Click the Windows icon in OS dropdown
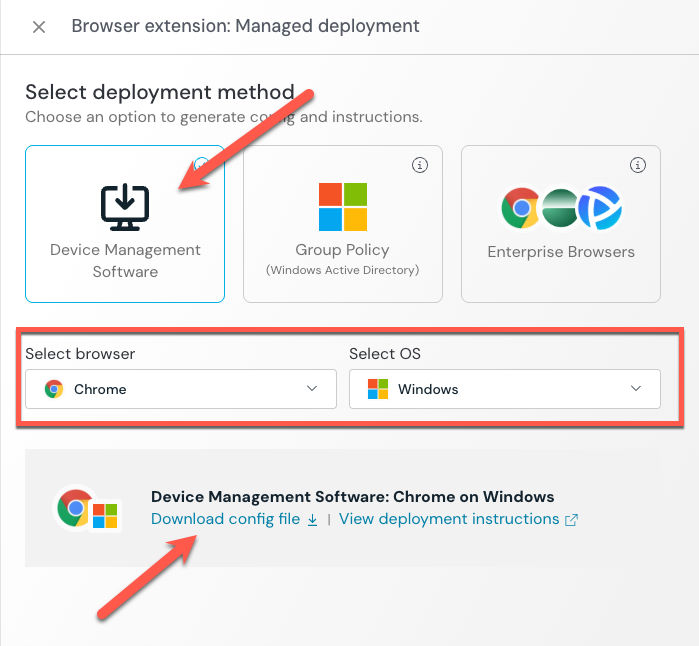Image resolution: width=699 pixels, height=646 pixels. point(378,389)
